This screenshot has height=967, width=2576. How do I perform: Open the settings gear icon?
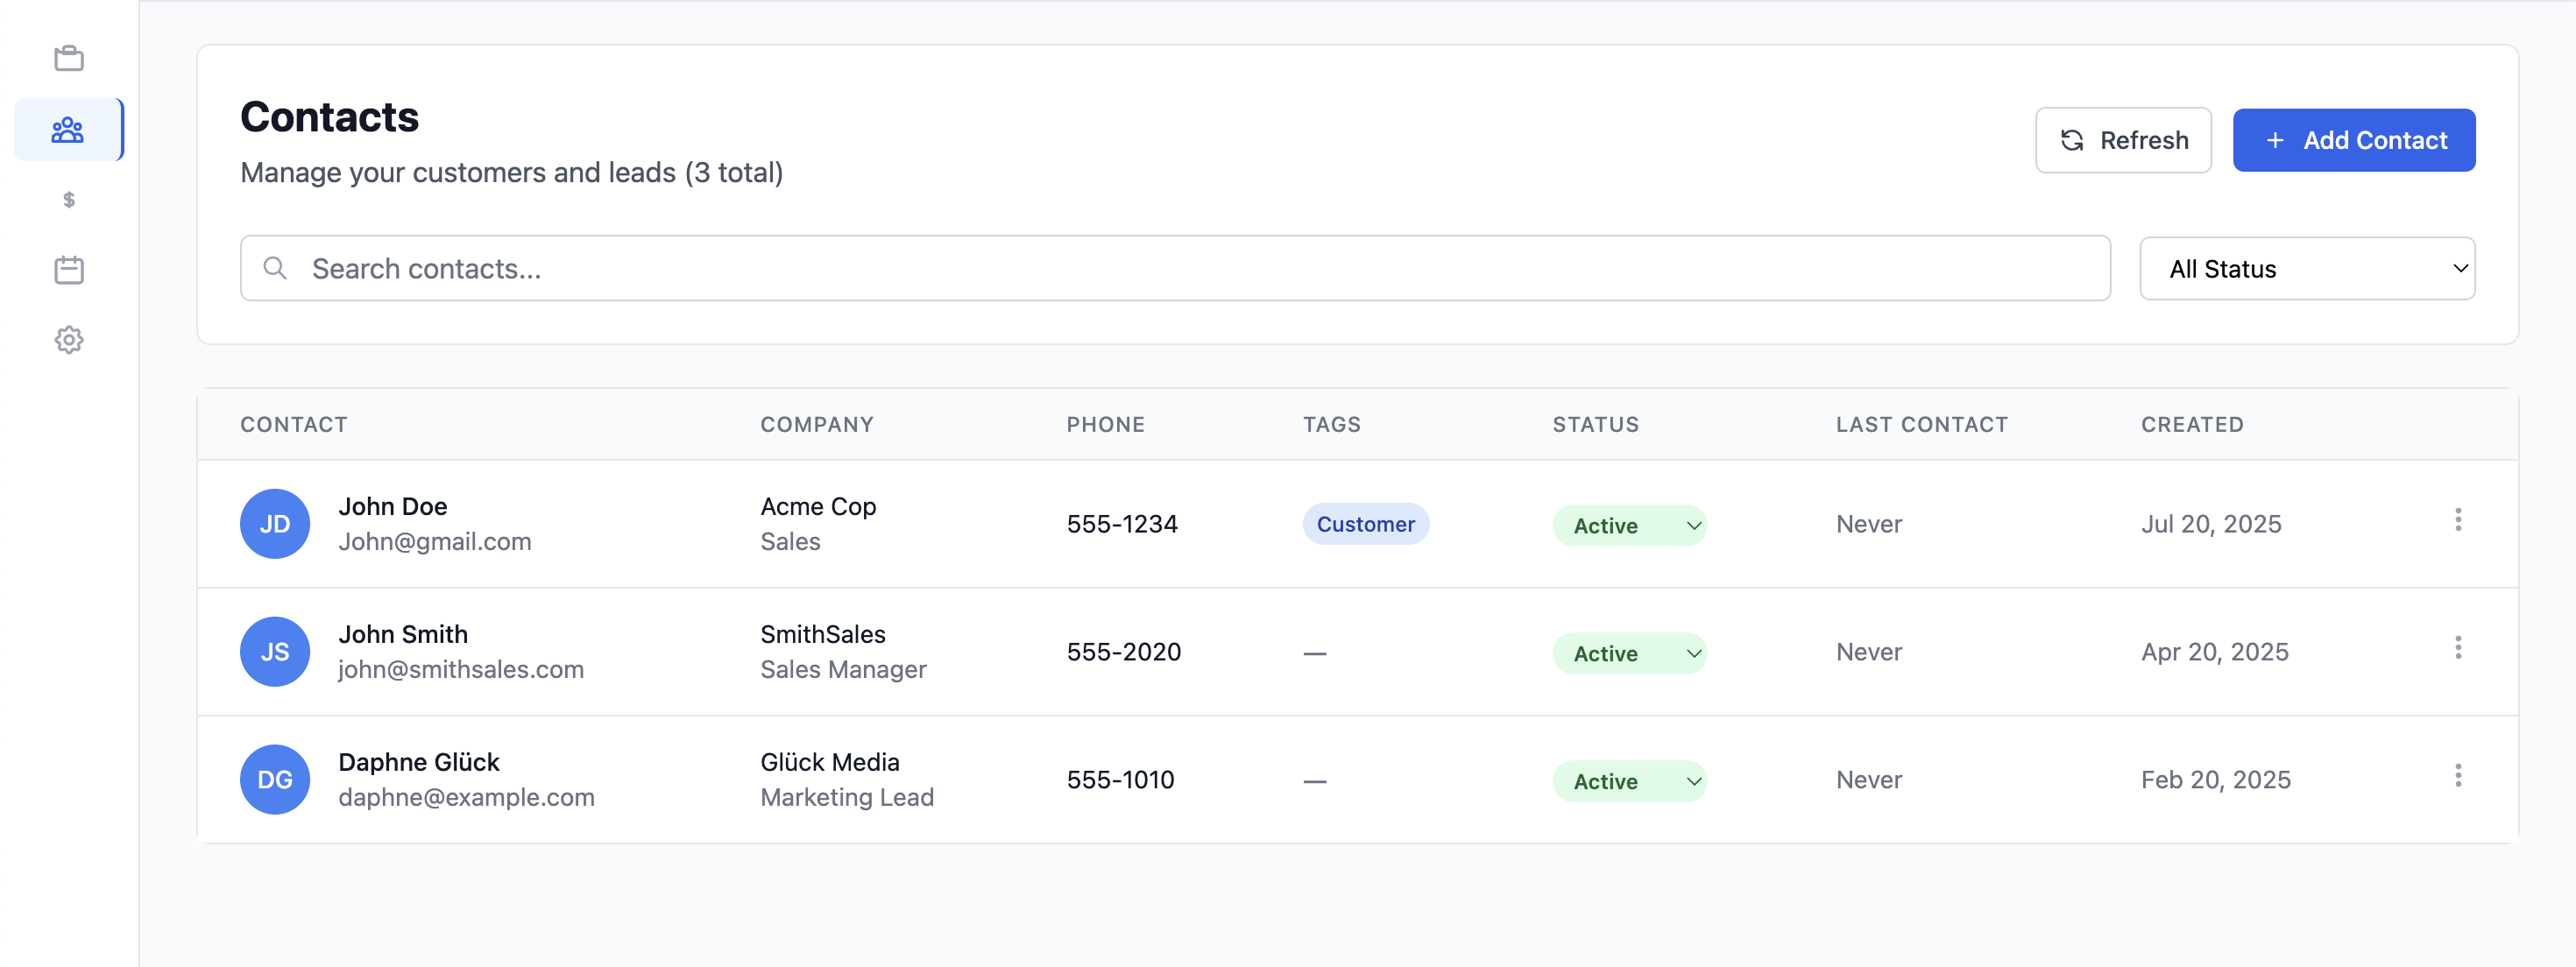[x=69, y=340]
